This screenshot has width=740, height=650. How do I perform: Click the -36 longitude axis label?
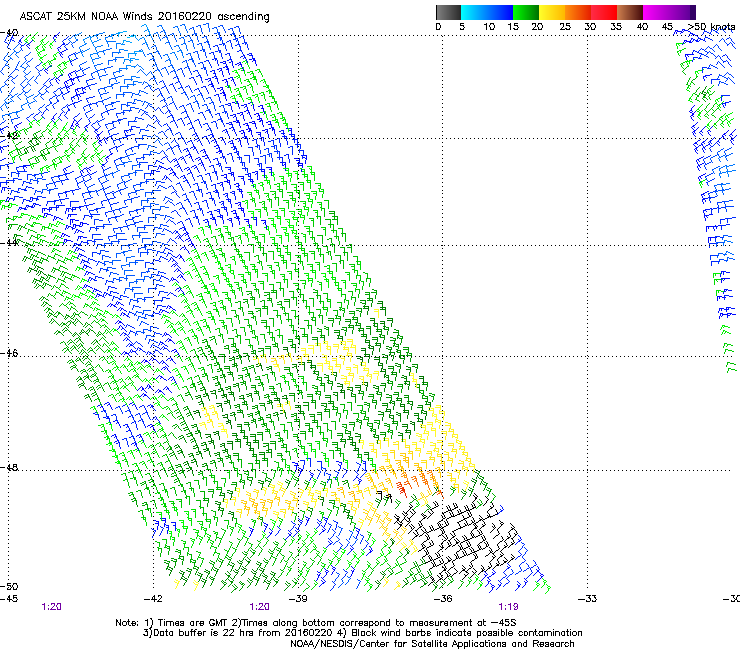pos(443,599)
